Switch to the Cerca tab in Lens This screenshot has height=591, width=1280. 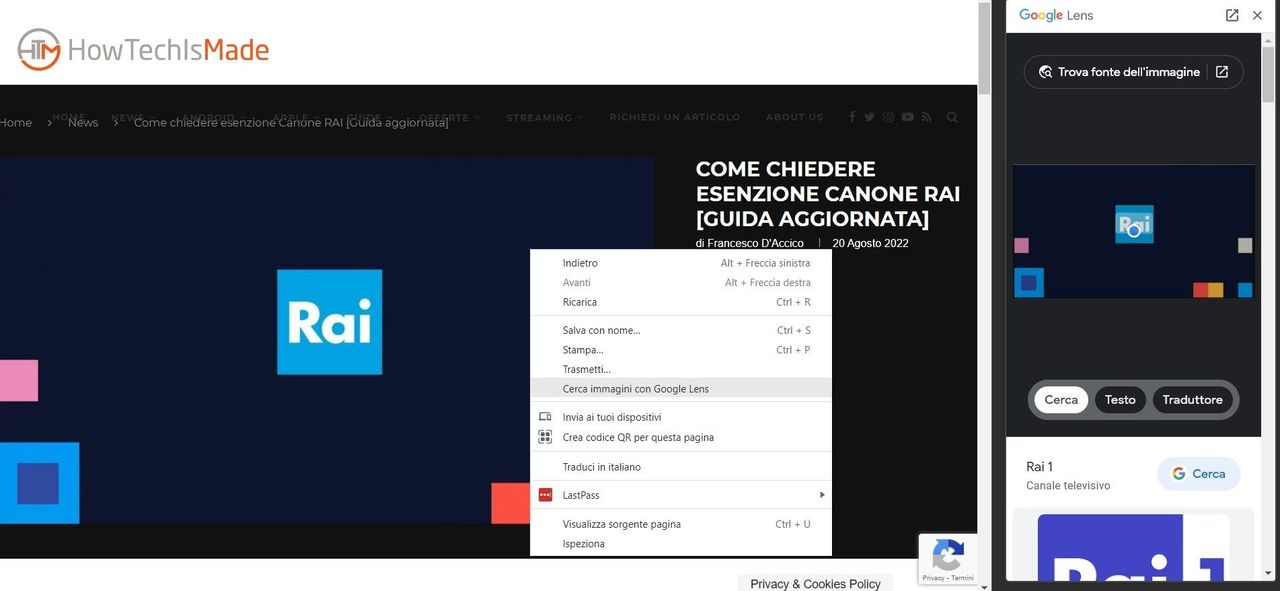click(x=1061, y=400)
